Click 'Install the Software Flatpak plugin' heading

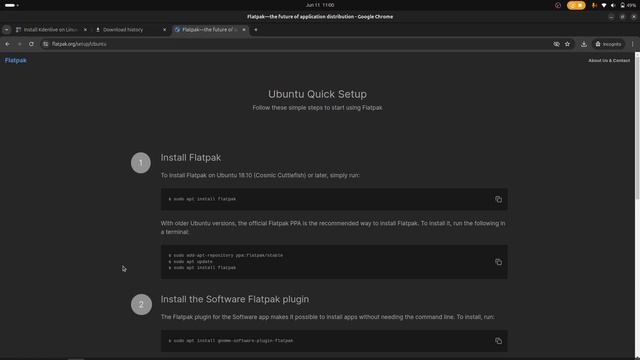click(x=235, y=299)
